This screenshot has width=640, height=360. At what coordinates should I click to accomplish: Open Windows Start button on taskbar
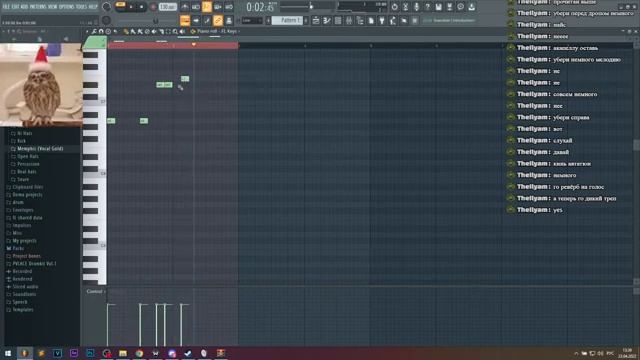8,353
